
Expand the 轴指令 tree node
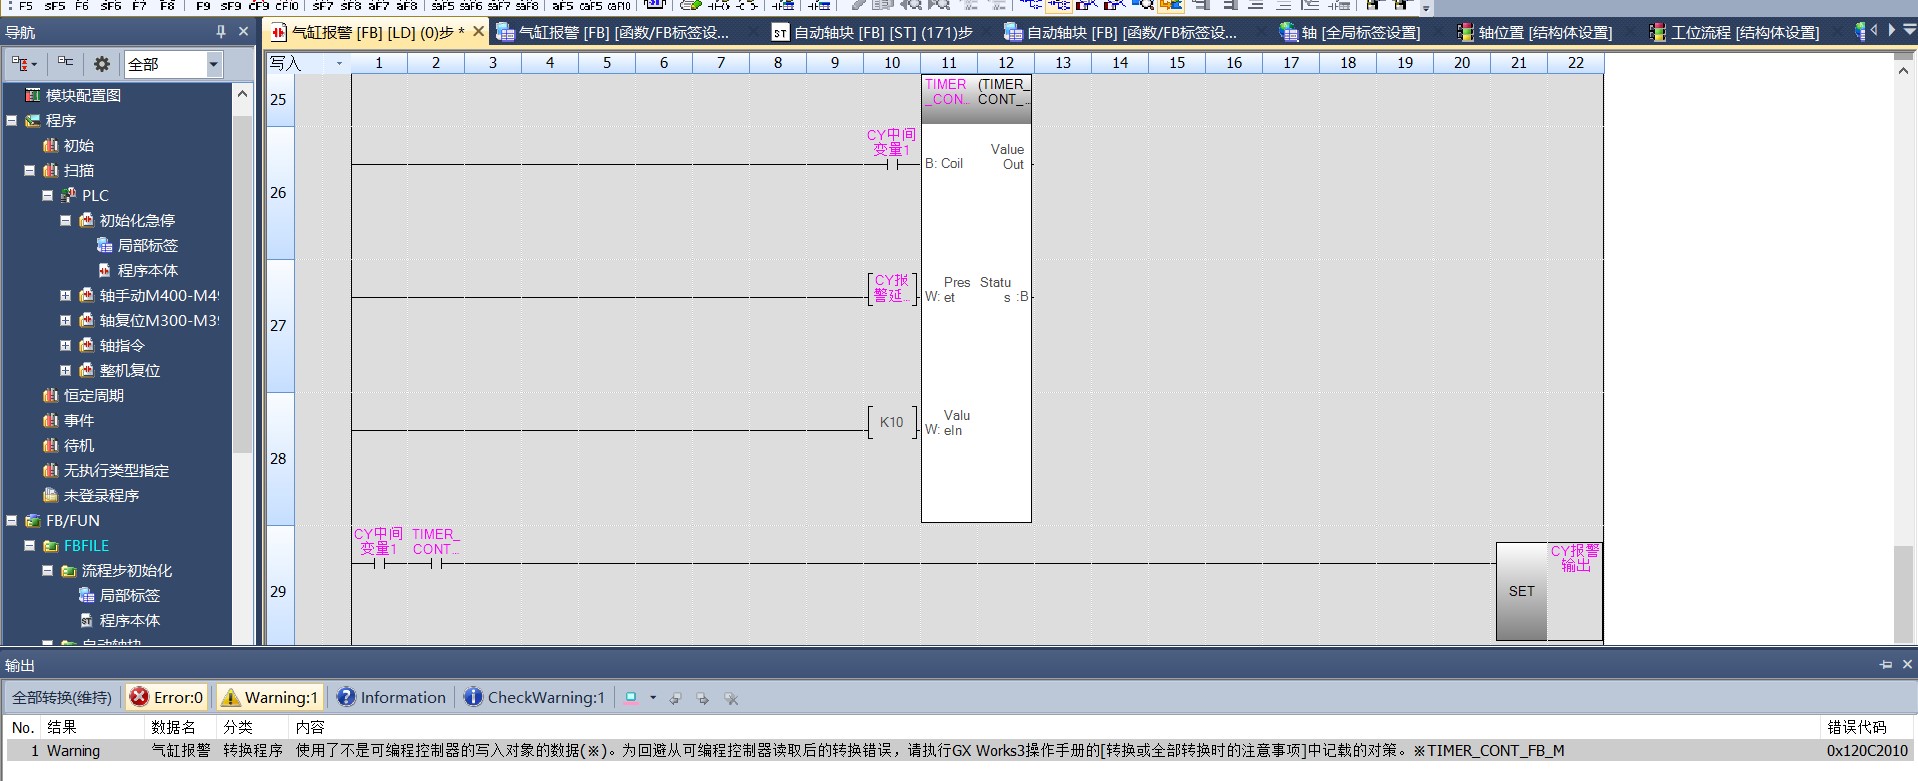click(65, 345)
